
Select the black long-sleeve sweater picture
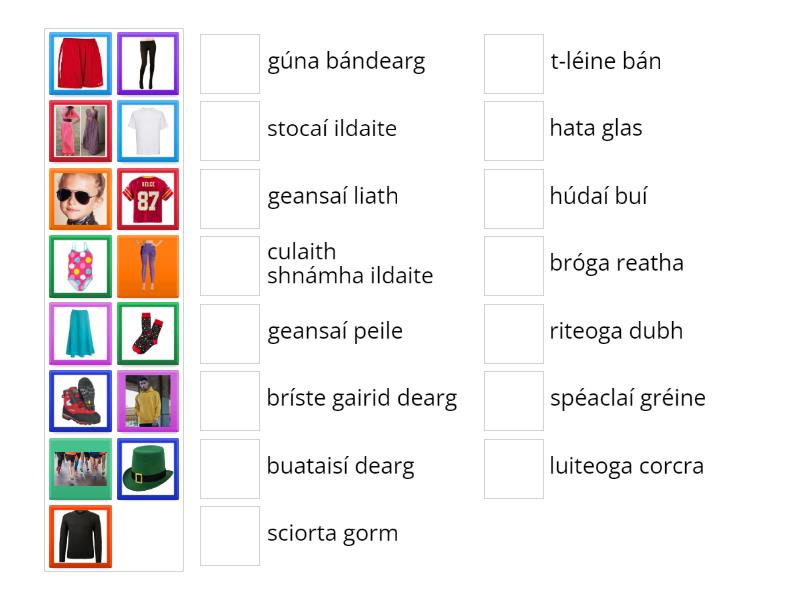pyautogui.click(x=81, y=536)
